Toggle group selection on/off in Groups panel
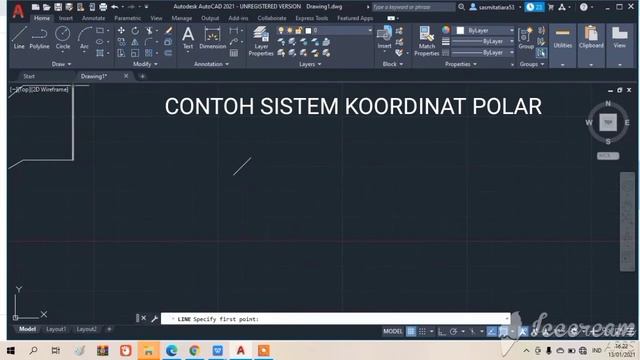Image resolution: width=640 pixels, height=360 pixels. [x=541, y=53]
